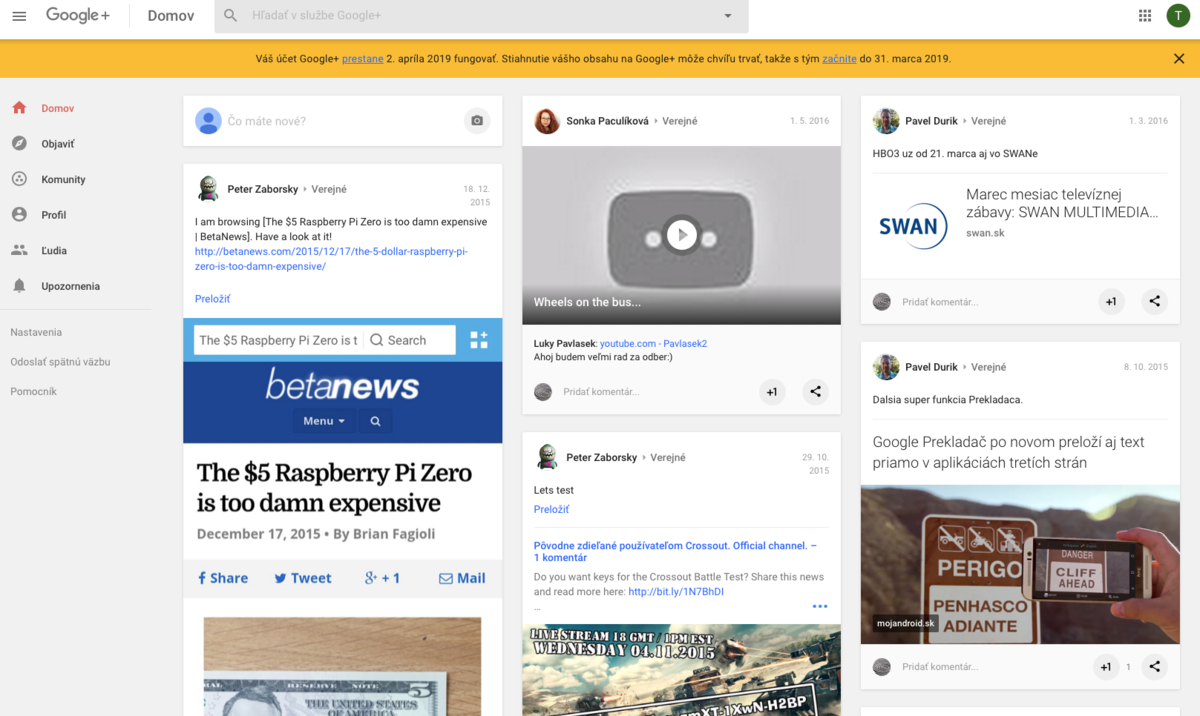Open Sonka Paculíková's avatar
Image resolution: width=1200 pixels, height=716 pixels.
coord(547,121)
